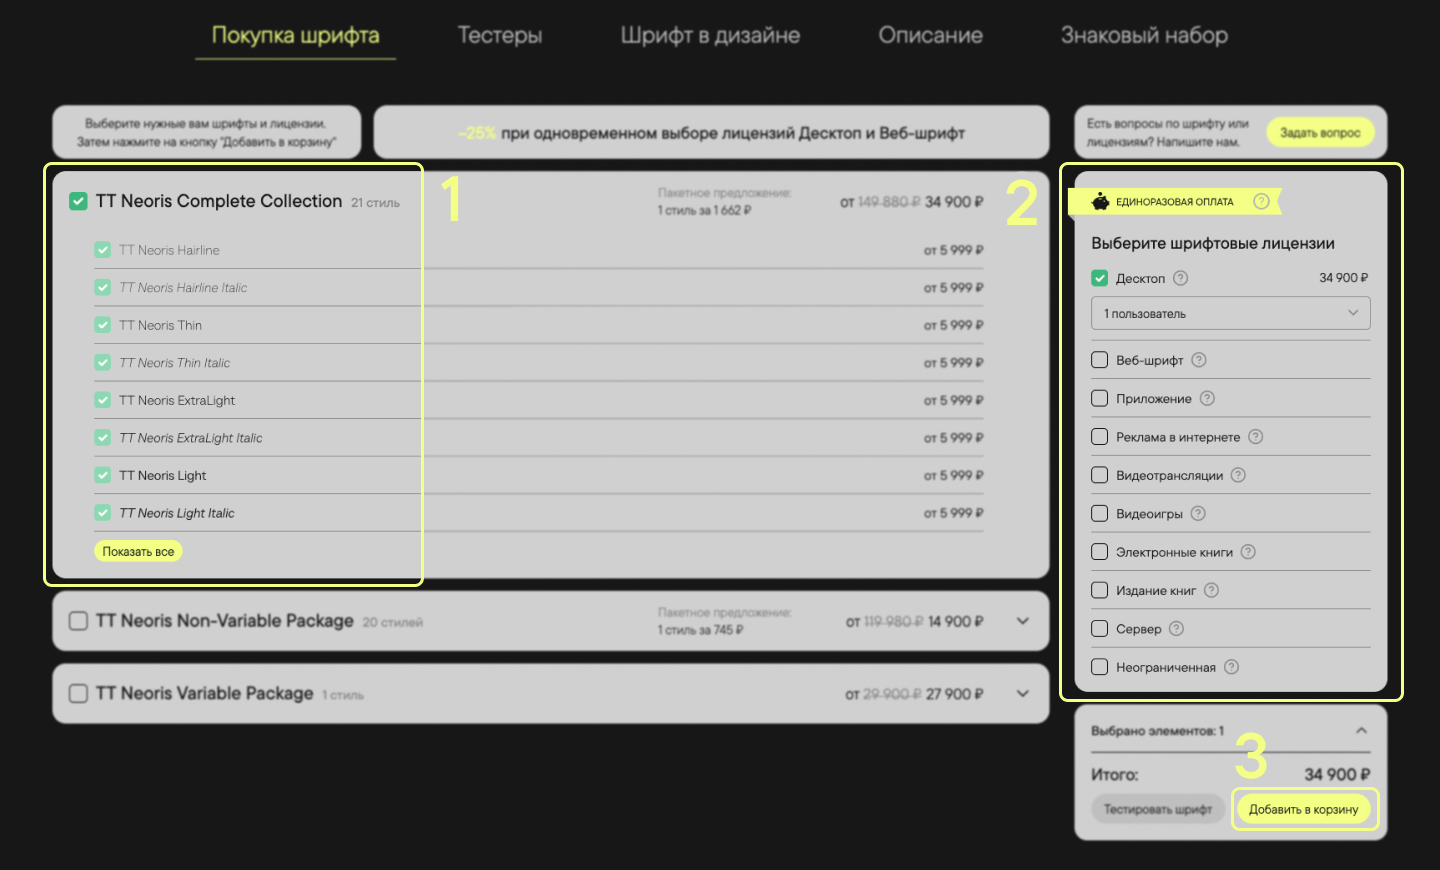
Task: Check TT Neoris Non-Variable Package checkbox
Action: pyautogui.click(x=78, y=621)
